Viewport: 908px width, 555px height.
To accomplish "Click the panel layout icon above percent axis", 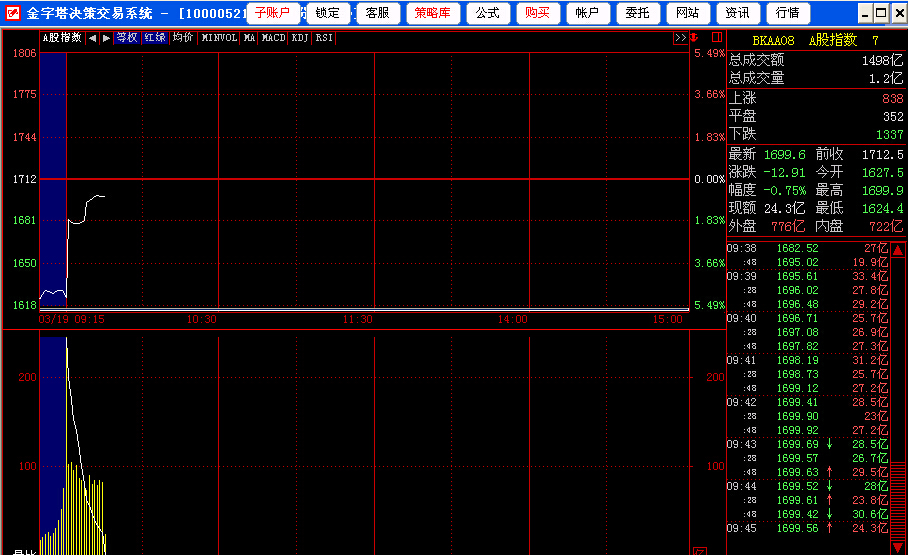I will pos(715,38).
